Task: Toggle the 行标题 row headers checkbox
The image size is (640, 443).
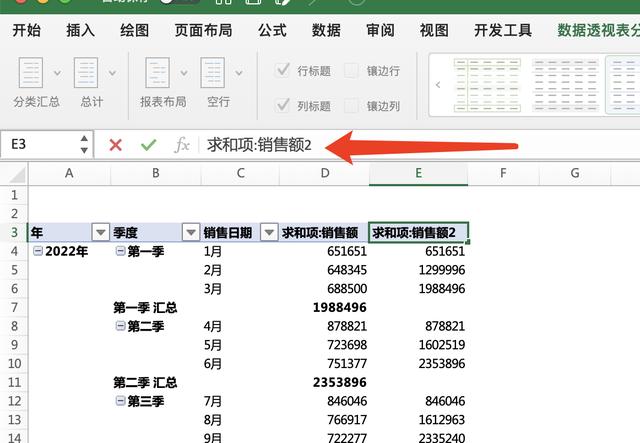Action: tap(283, 70)
